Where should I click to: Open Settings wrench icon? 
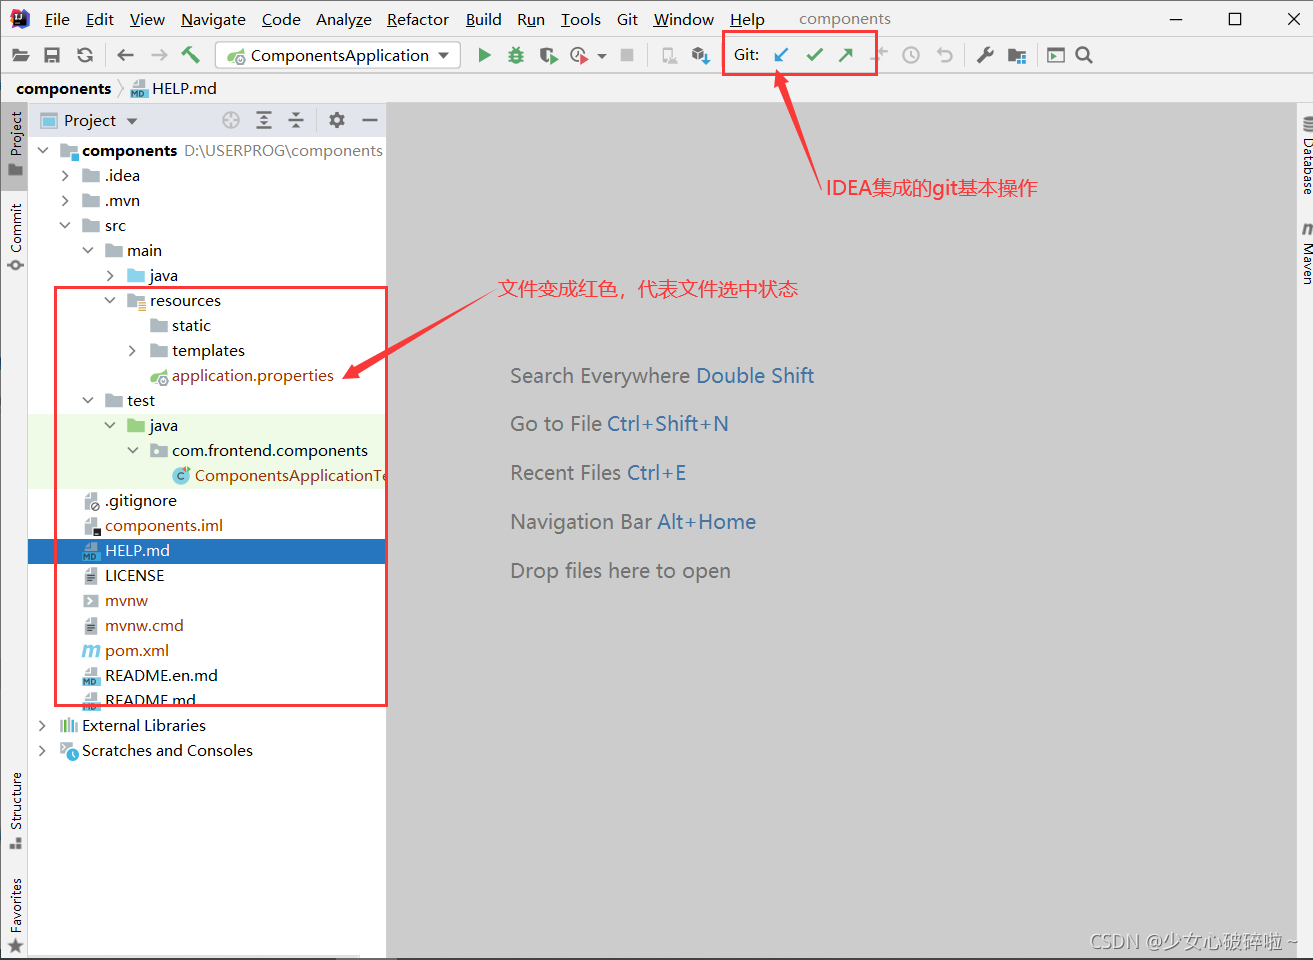[985, 55]
